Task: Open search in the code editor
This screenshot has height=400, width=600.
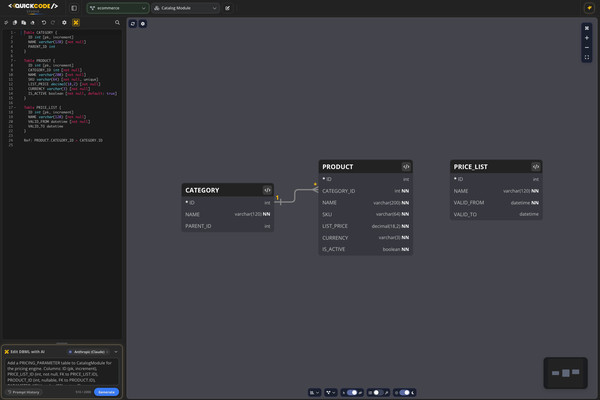Action: click(x=117, y=23)
